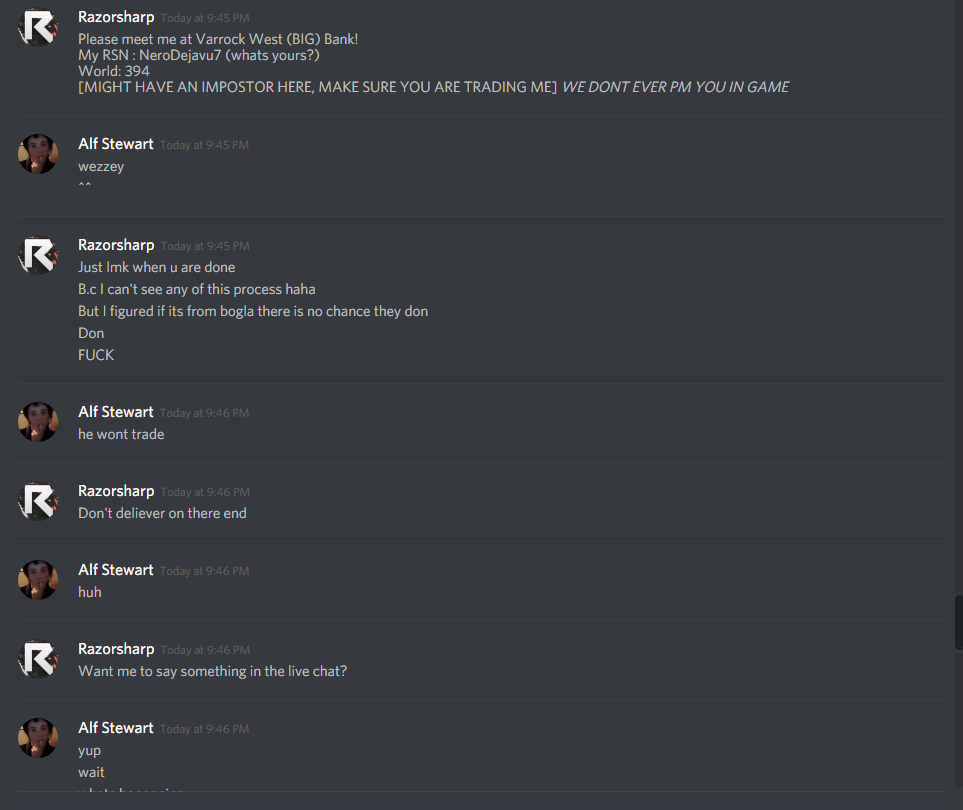Open Alf Stewart's avatar next to "huh"
Image resolution: width=963 pixels, height=810 pixels.
[38, 580]
